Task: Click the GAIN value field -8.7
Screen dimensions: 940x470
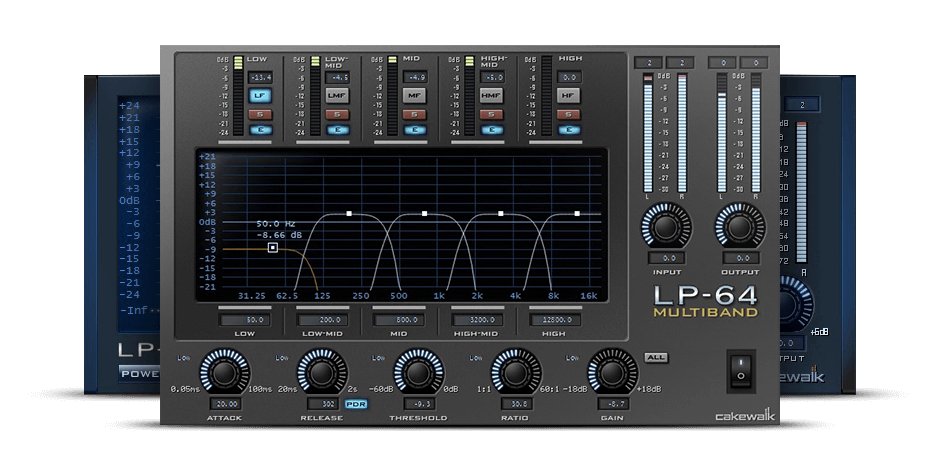Action: click(613, 404)
